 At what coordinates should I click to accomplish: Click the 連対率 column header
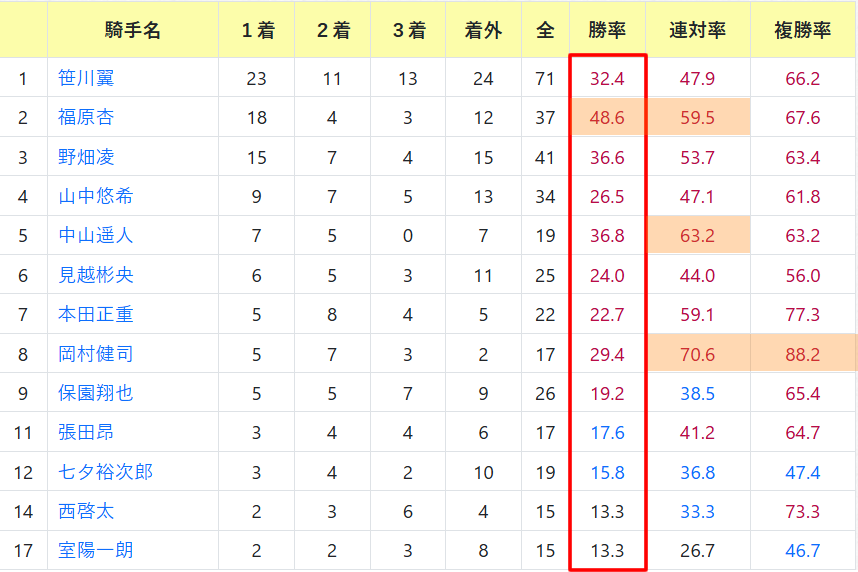(x=698, y=30)
